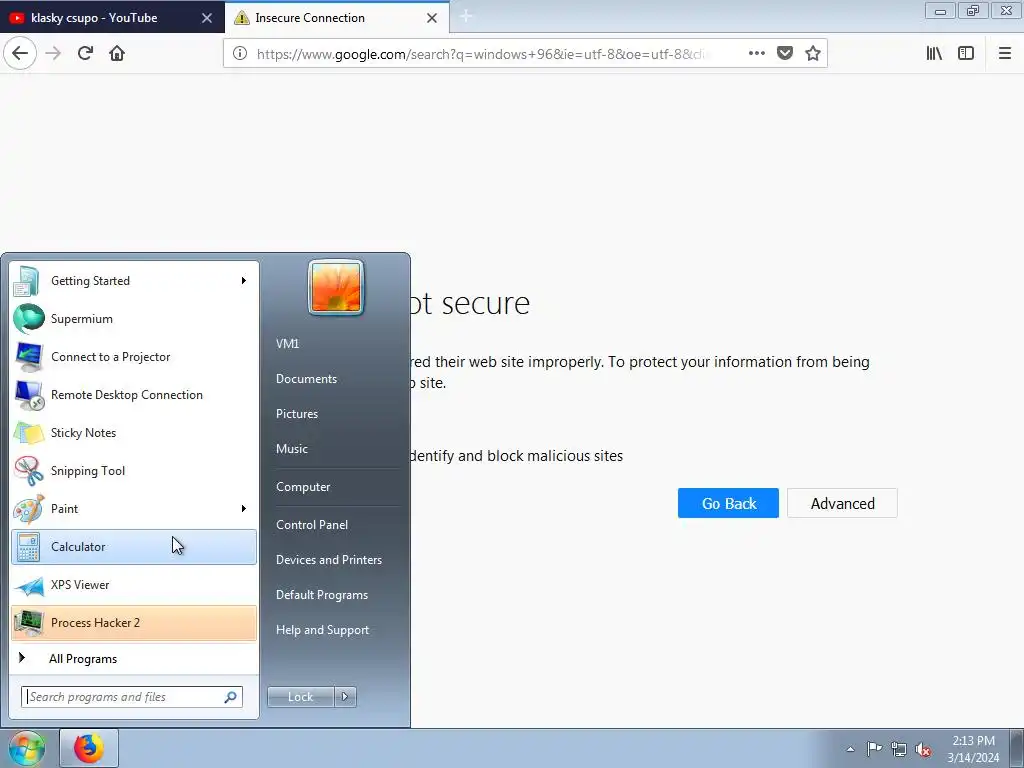Open the taskbar clock showing 2:13 PM
Viewport: 1024px width, 768px height.
tap(973, 748)
